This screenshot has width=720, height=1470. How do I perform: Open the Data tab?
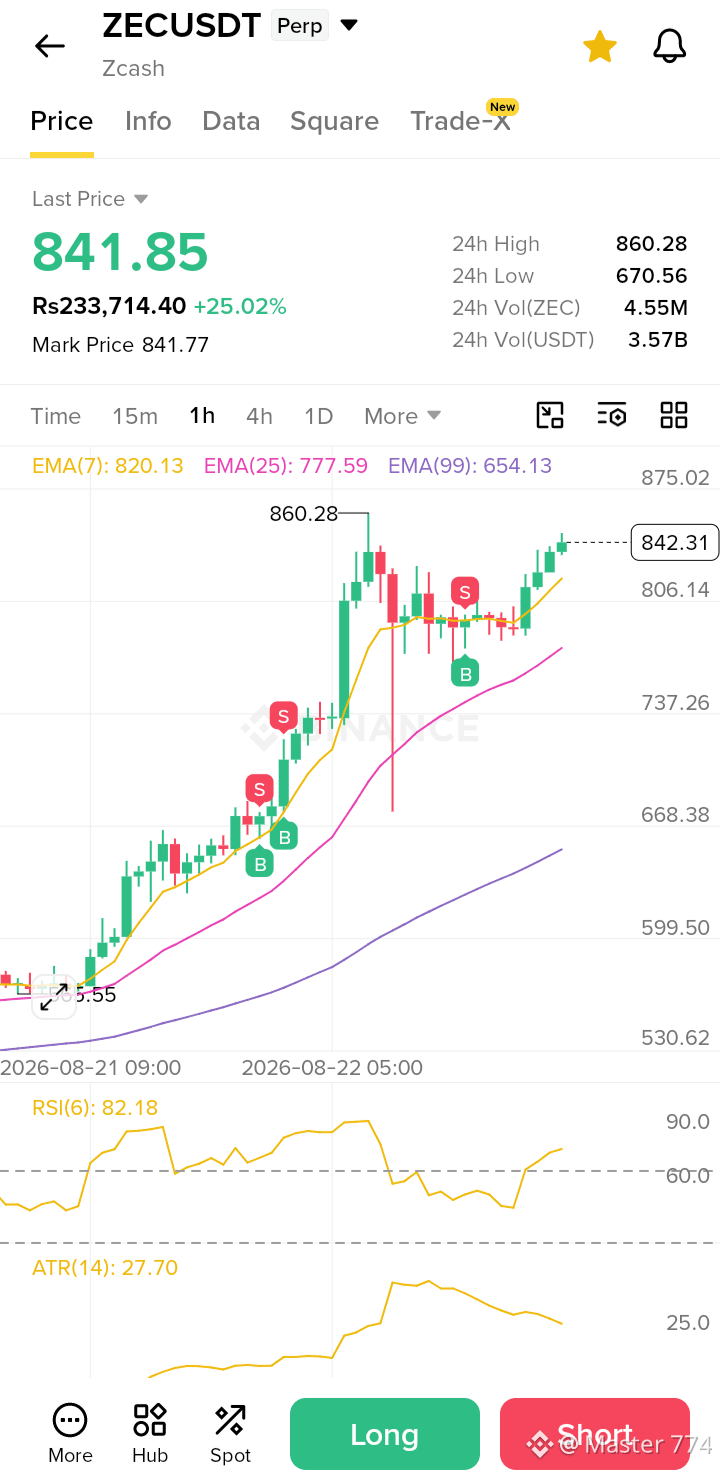pos(231,121)
